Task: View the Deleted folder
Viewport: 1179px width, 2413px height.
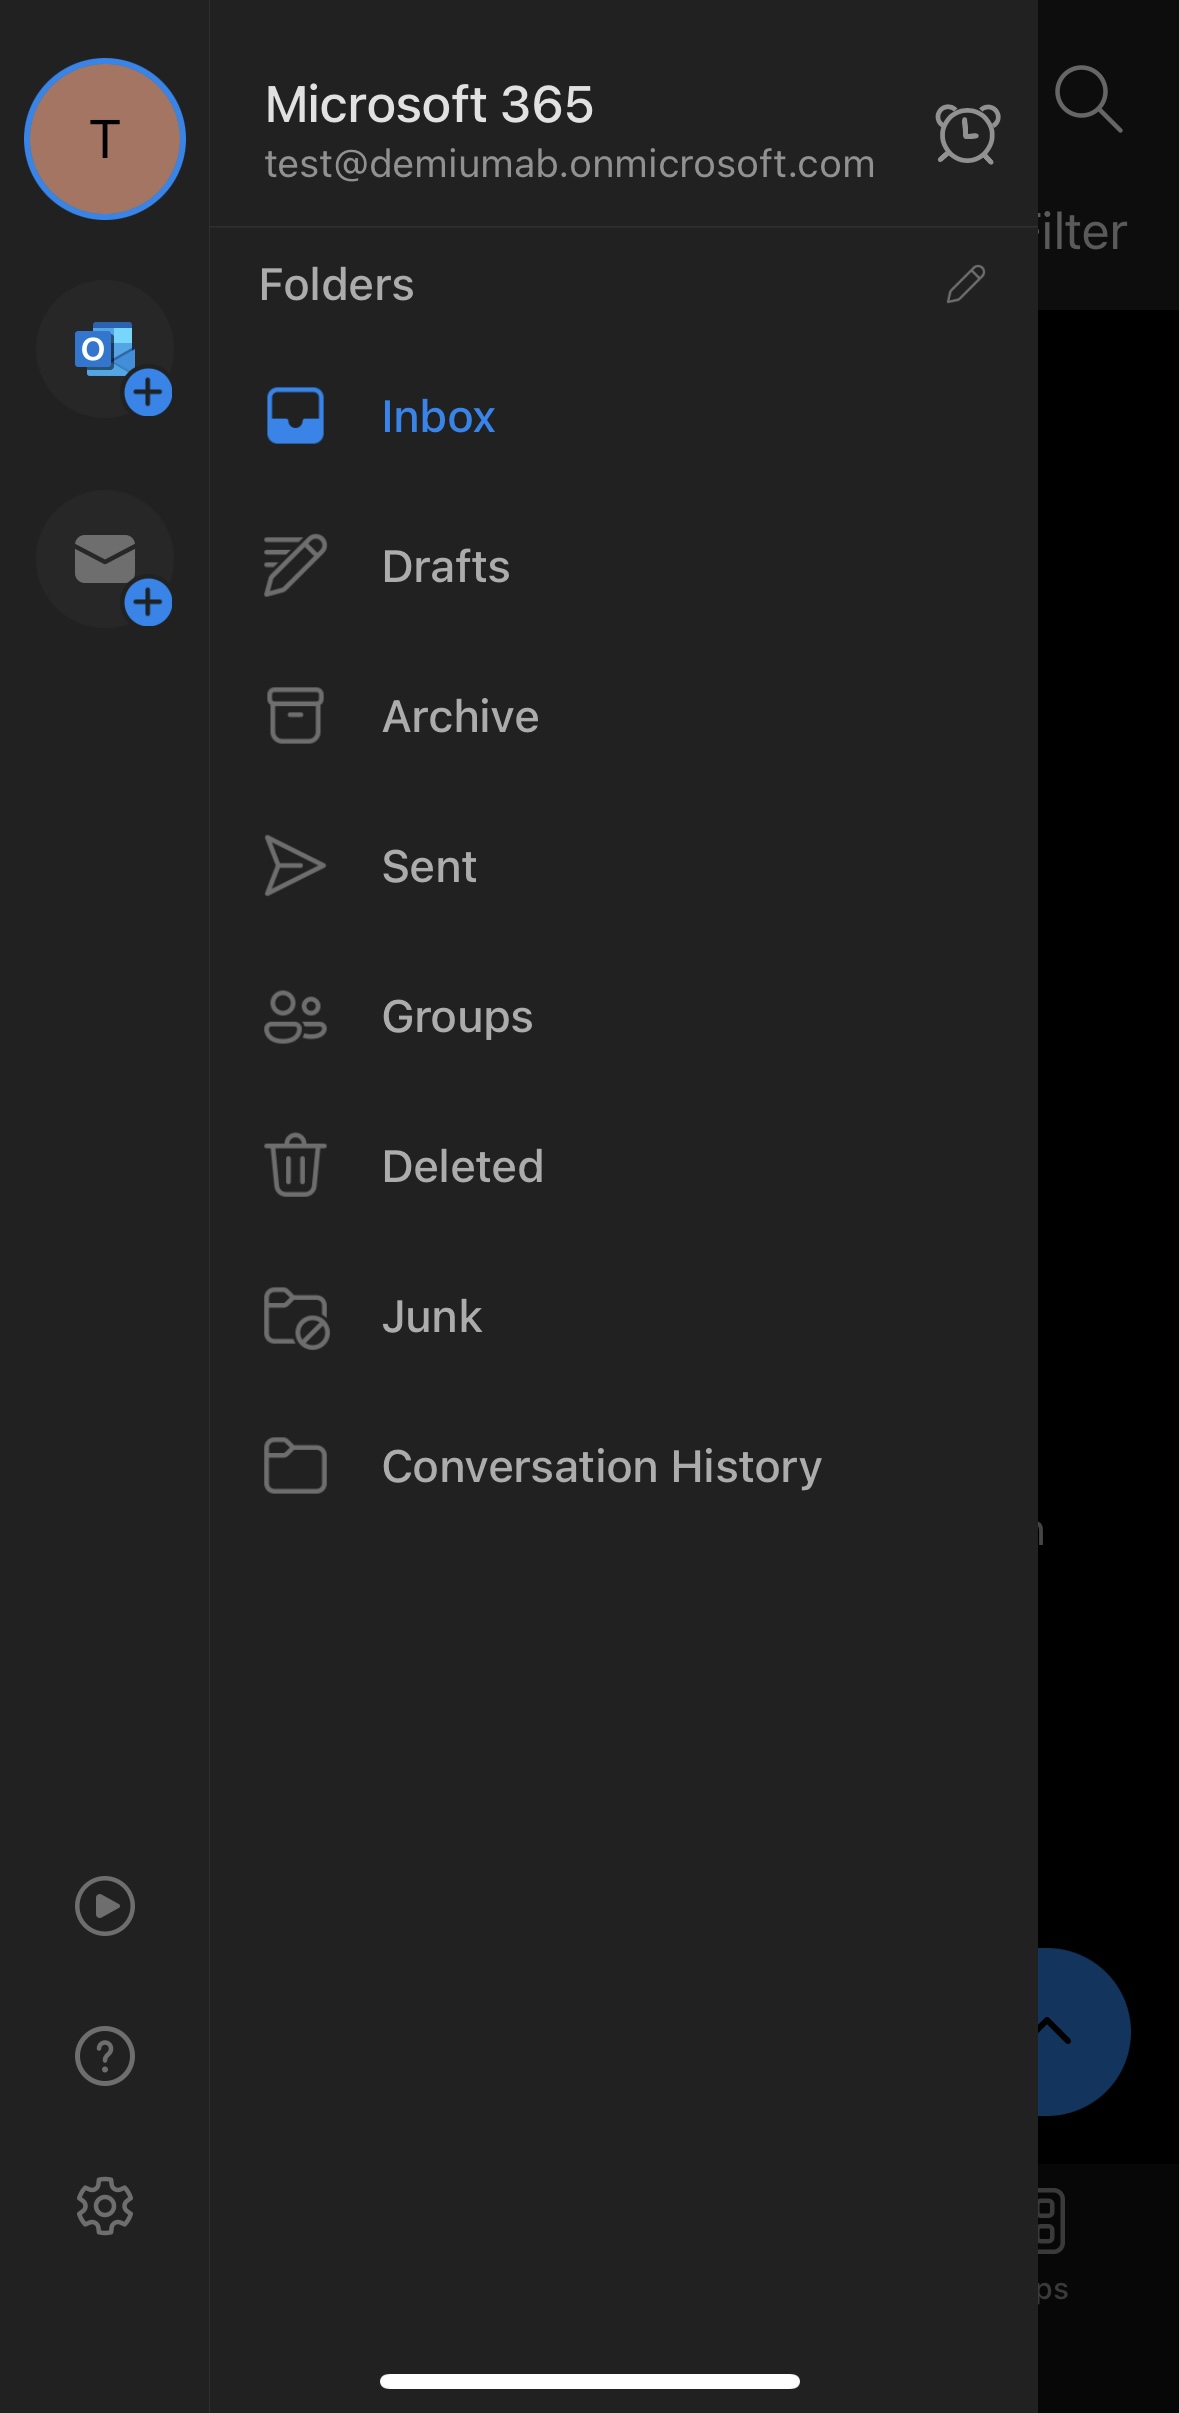Action: [x=623, y=1166]
